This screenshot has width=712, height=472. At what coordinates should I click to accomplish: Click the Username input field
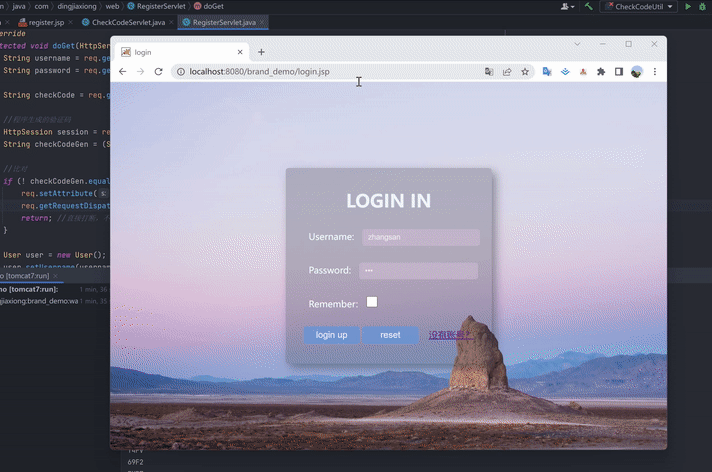[x=421, y=237]
